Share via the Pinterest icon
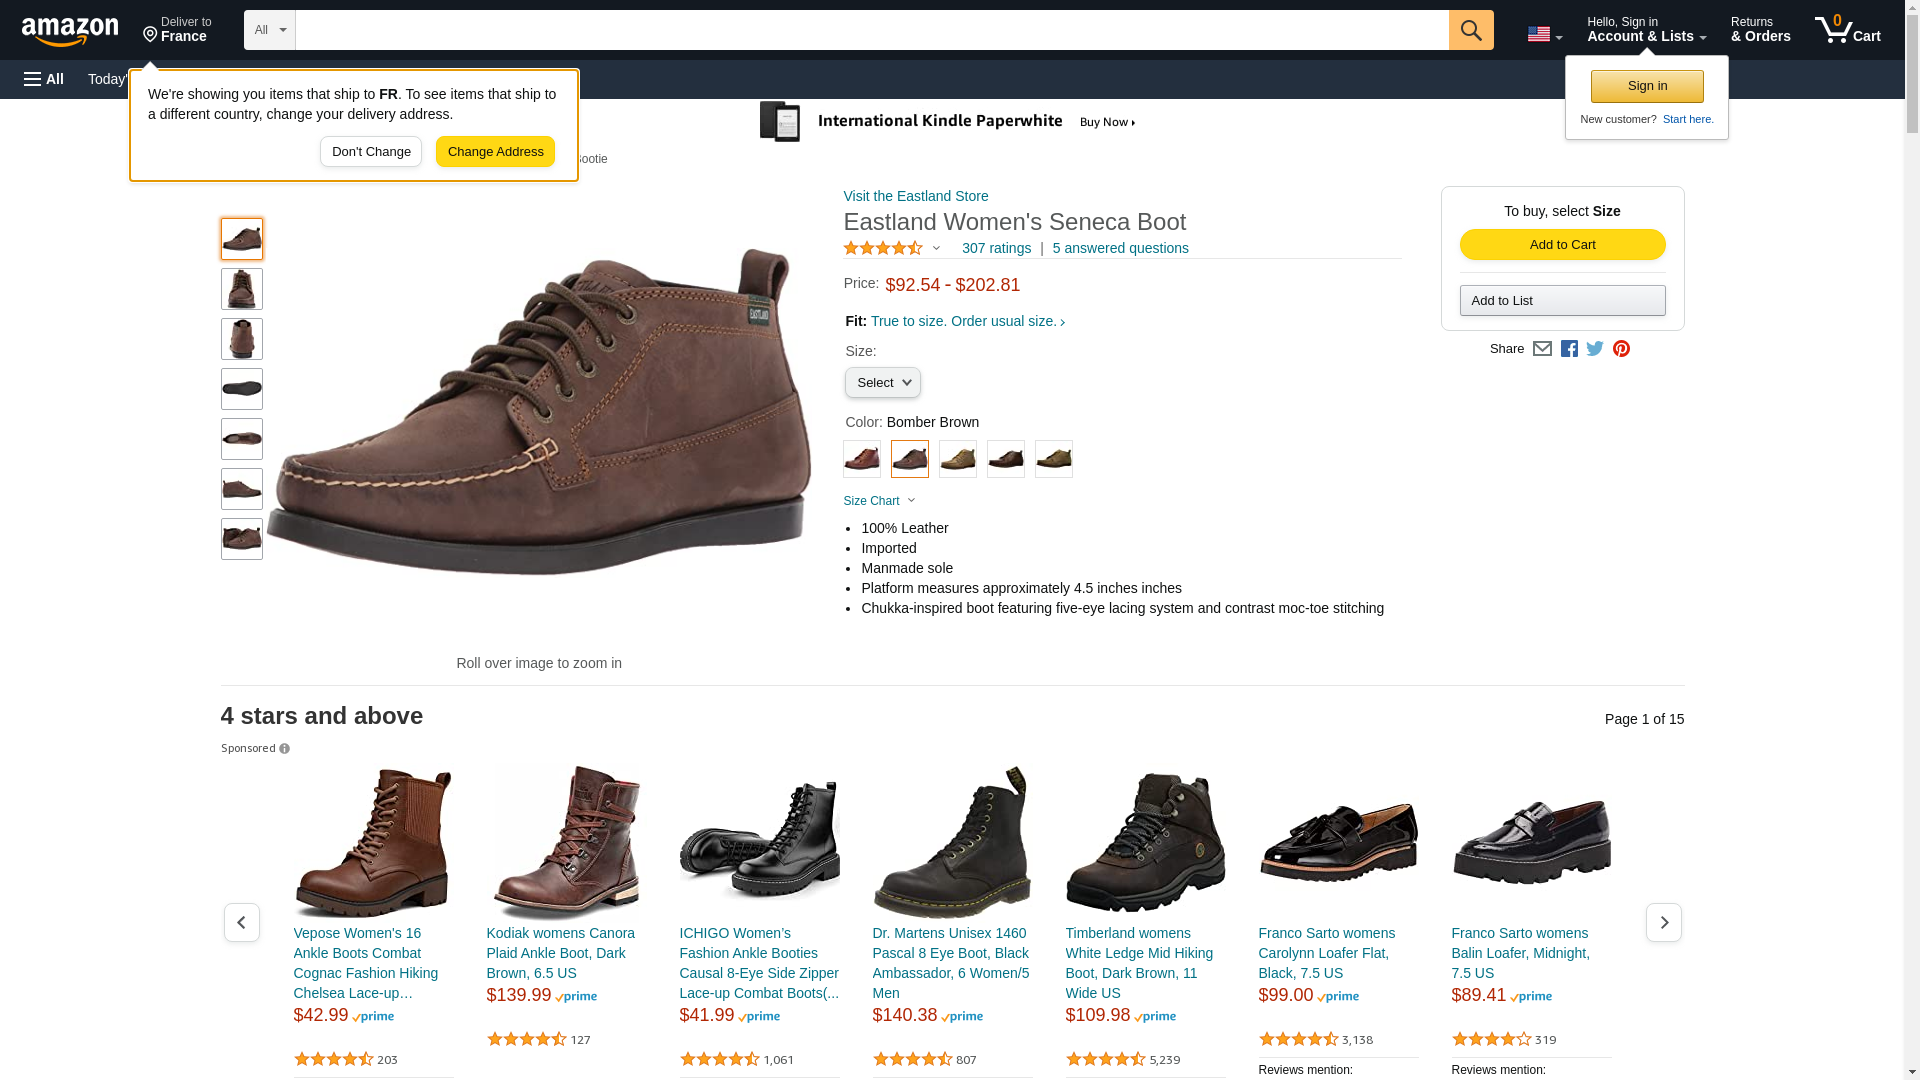1920x1080 pixels. [x=1621, y=349]
